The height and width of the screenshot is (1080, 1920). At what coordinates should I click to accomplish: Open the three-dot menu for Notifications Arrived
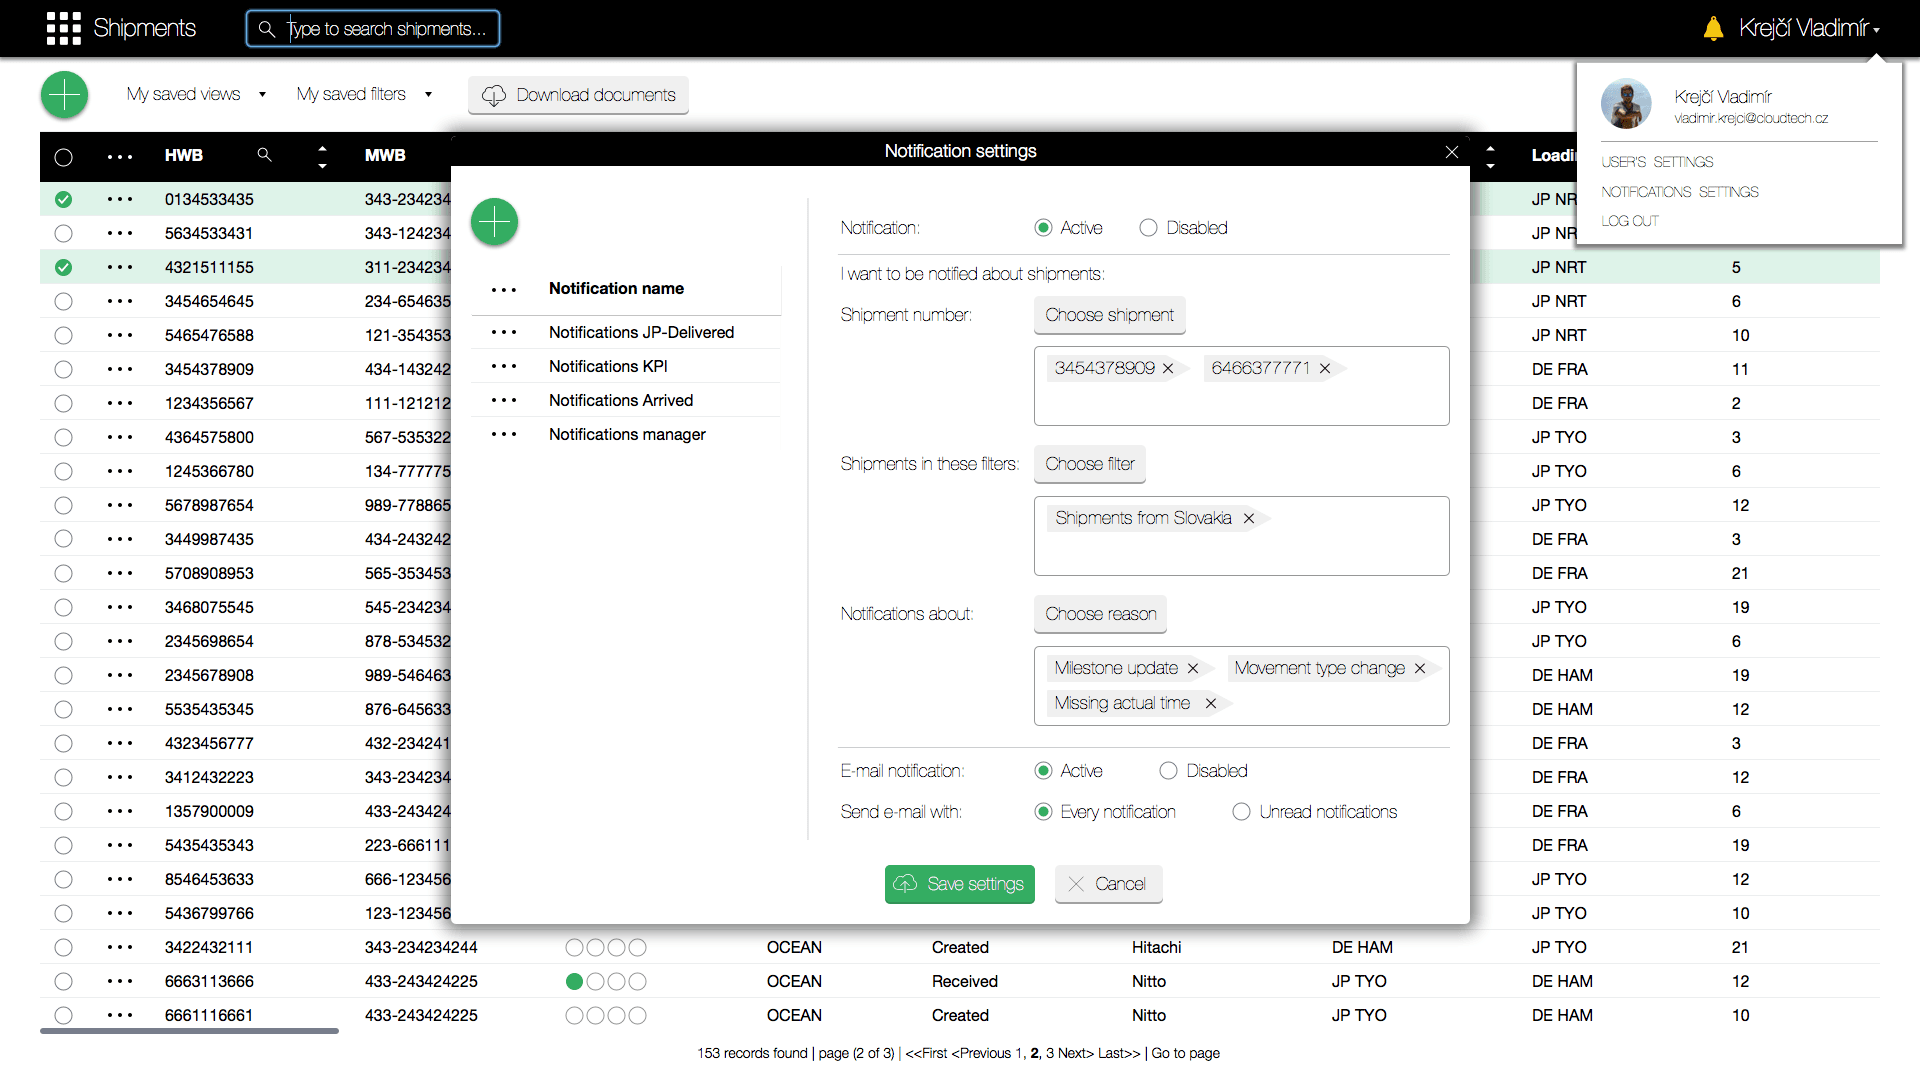[505, 400]
